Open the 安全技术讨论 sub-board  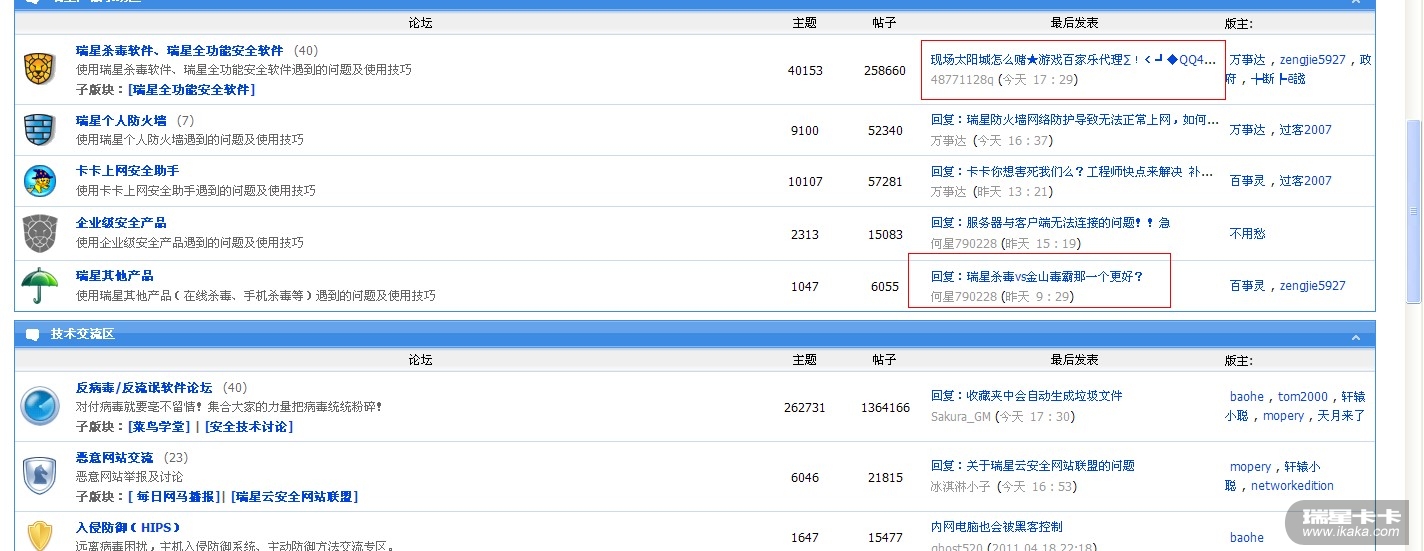[x=249, y=426]
